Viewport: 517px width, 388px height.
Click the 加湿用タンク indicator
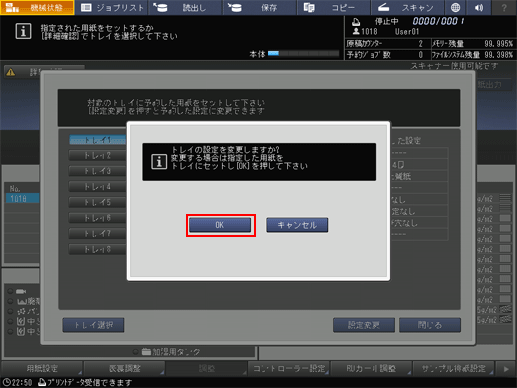pos(167,352)
